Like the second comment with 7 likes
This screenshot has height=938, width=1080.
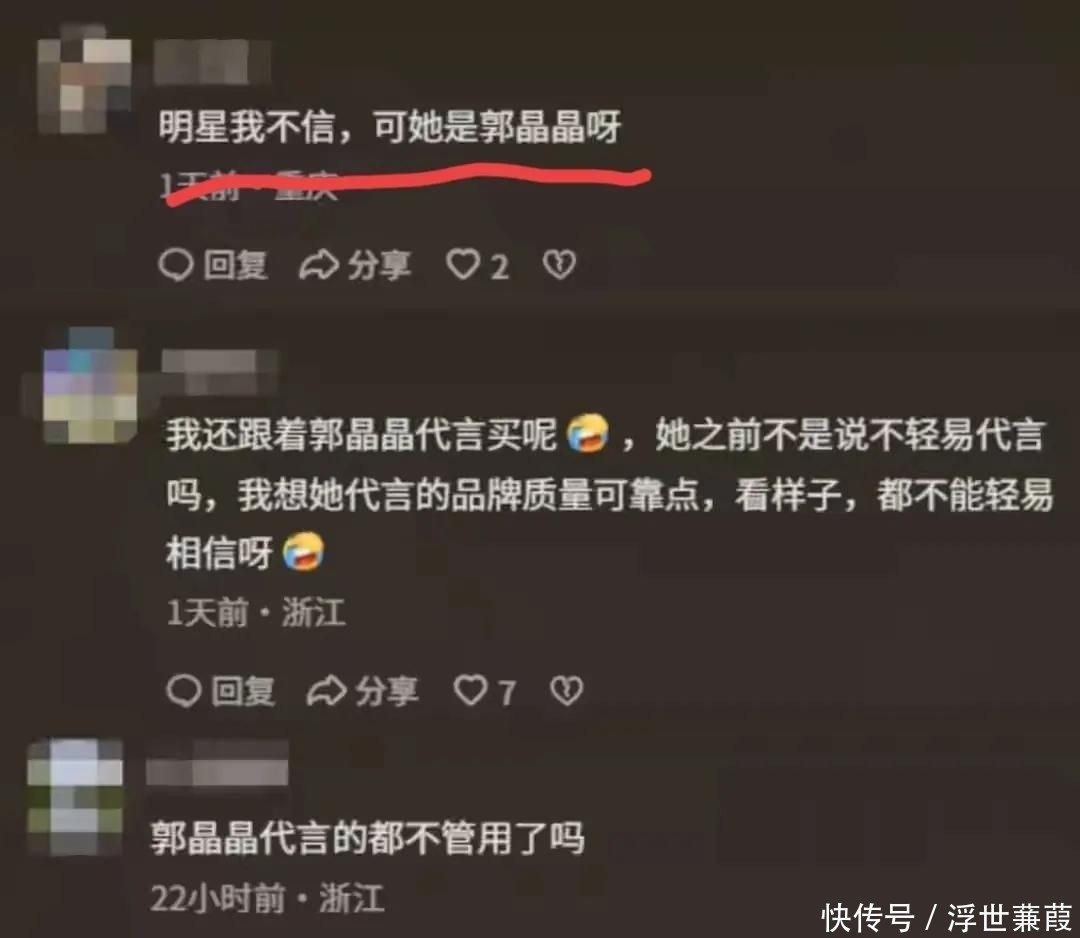click(x=470, y=691)
